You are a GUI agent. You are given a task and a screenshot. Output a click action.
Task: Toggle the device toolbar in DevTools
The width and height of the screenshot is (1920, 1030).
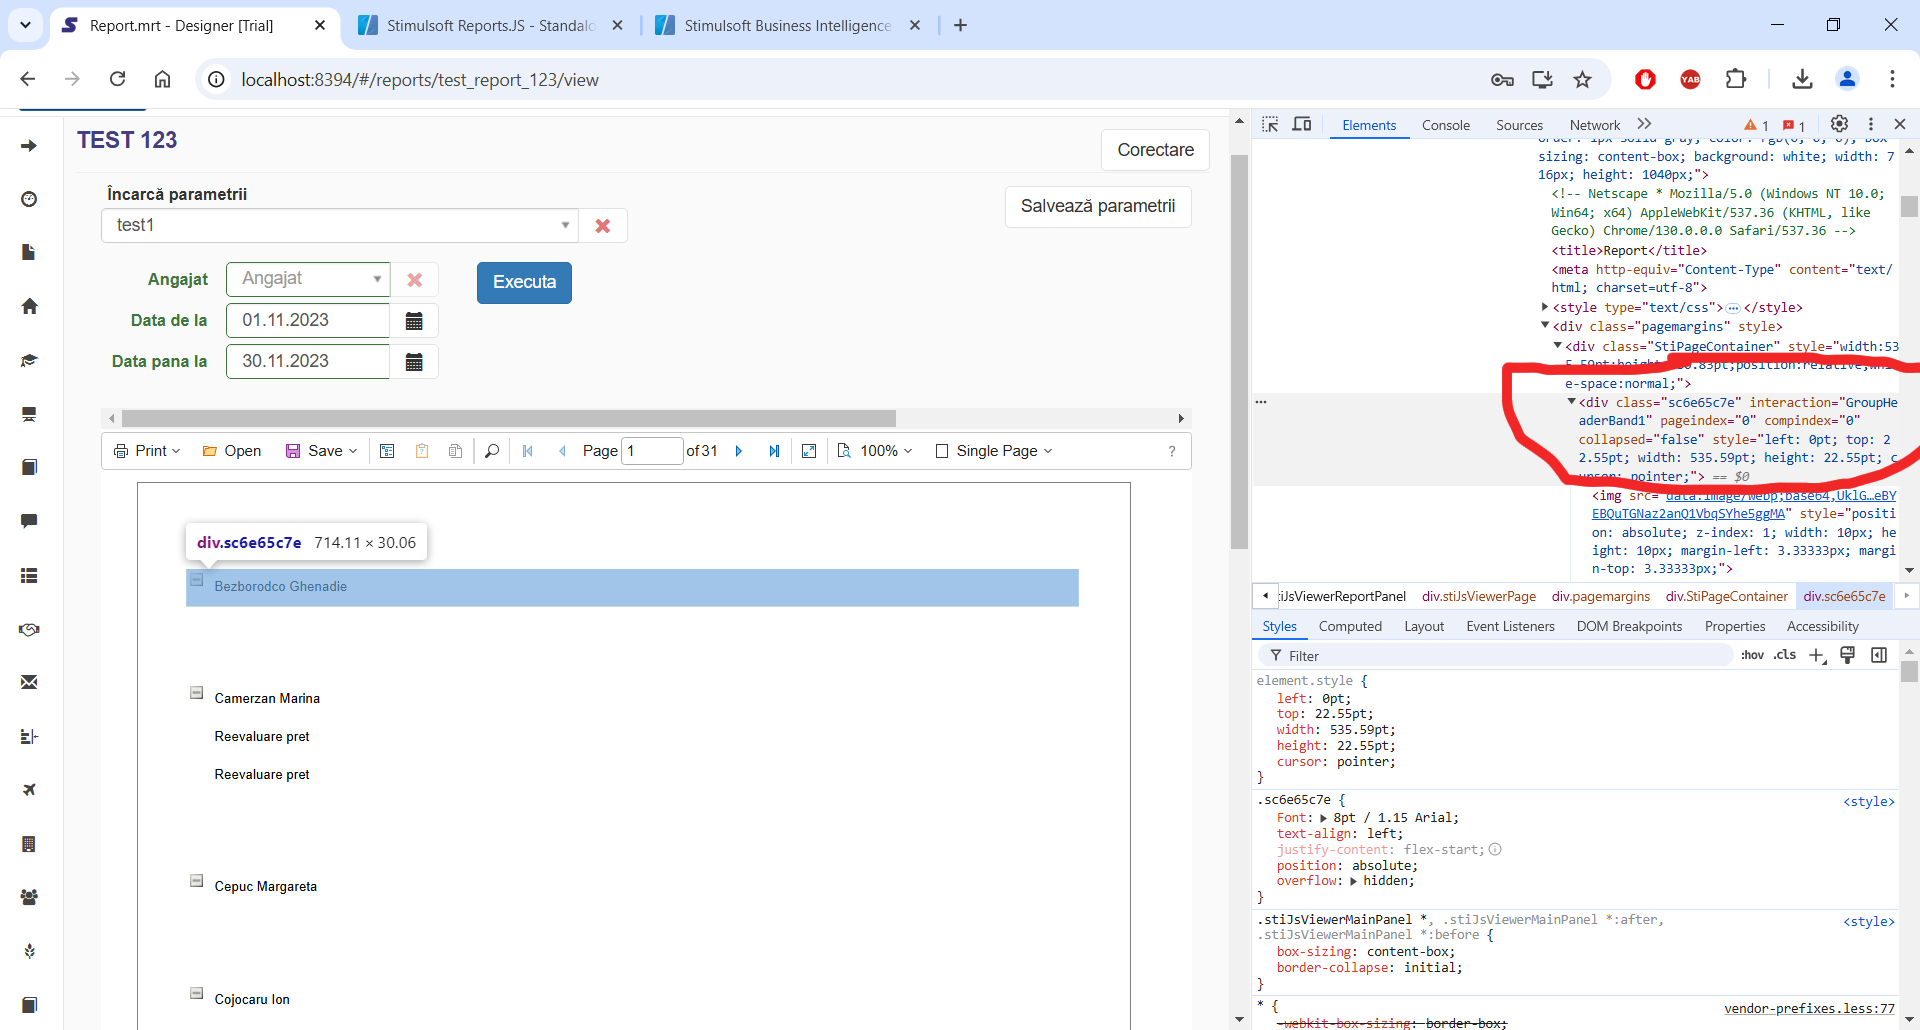click(x=1302, y=124)
